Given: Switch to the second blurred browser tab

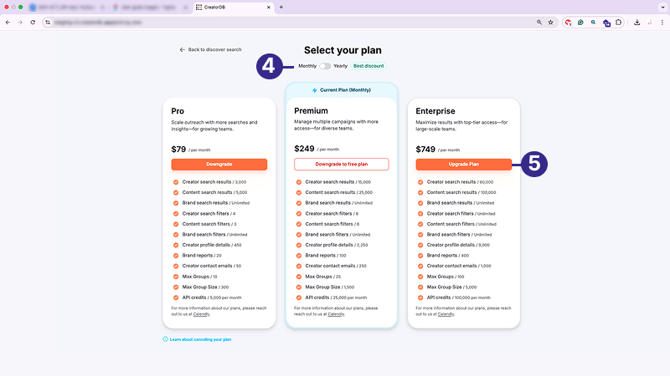Looking at the screenshot, I should [150, 7].
